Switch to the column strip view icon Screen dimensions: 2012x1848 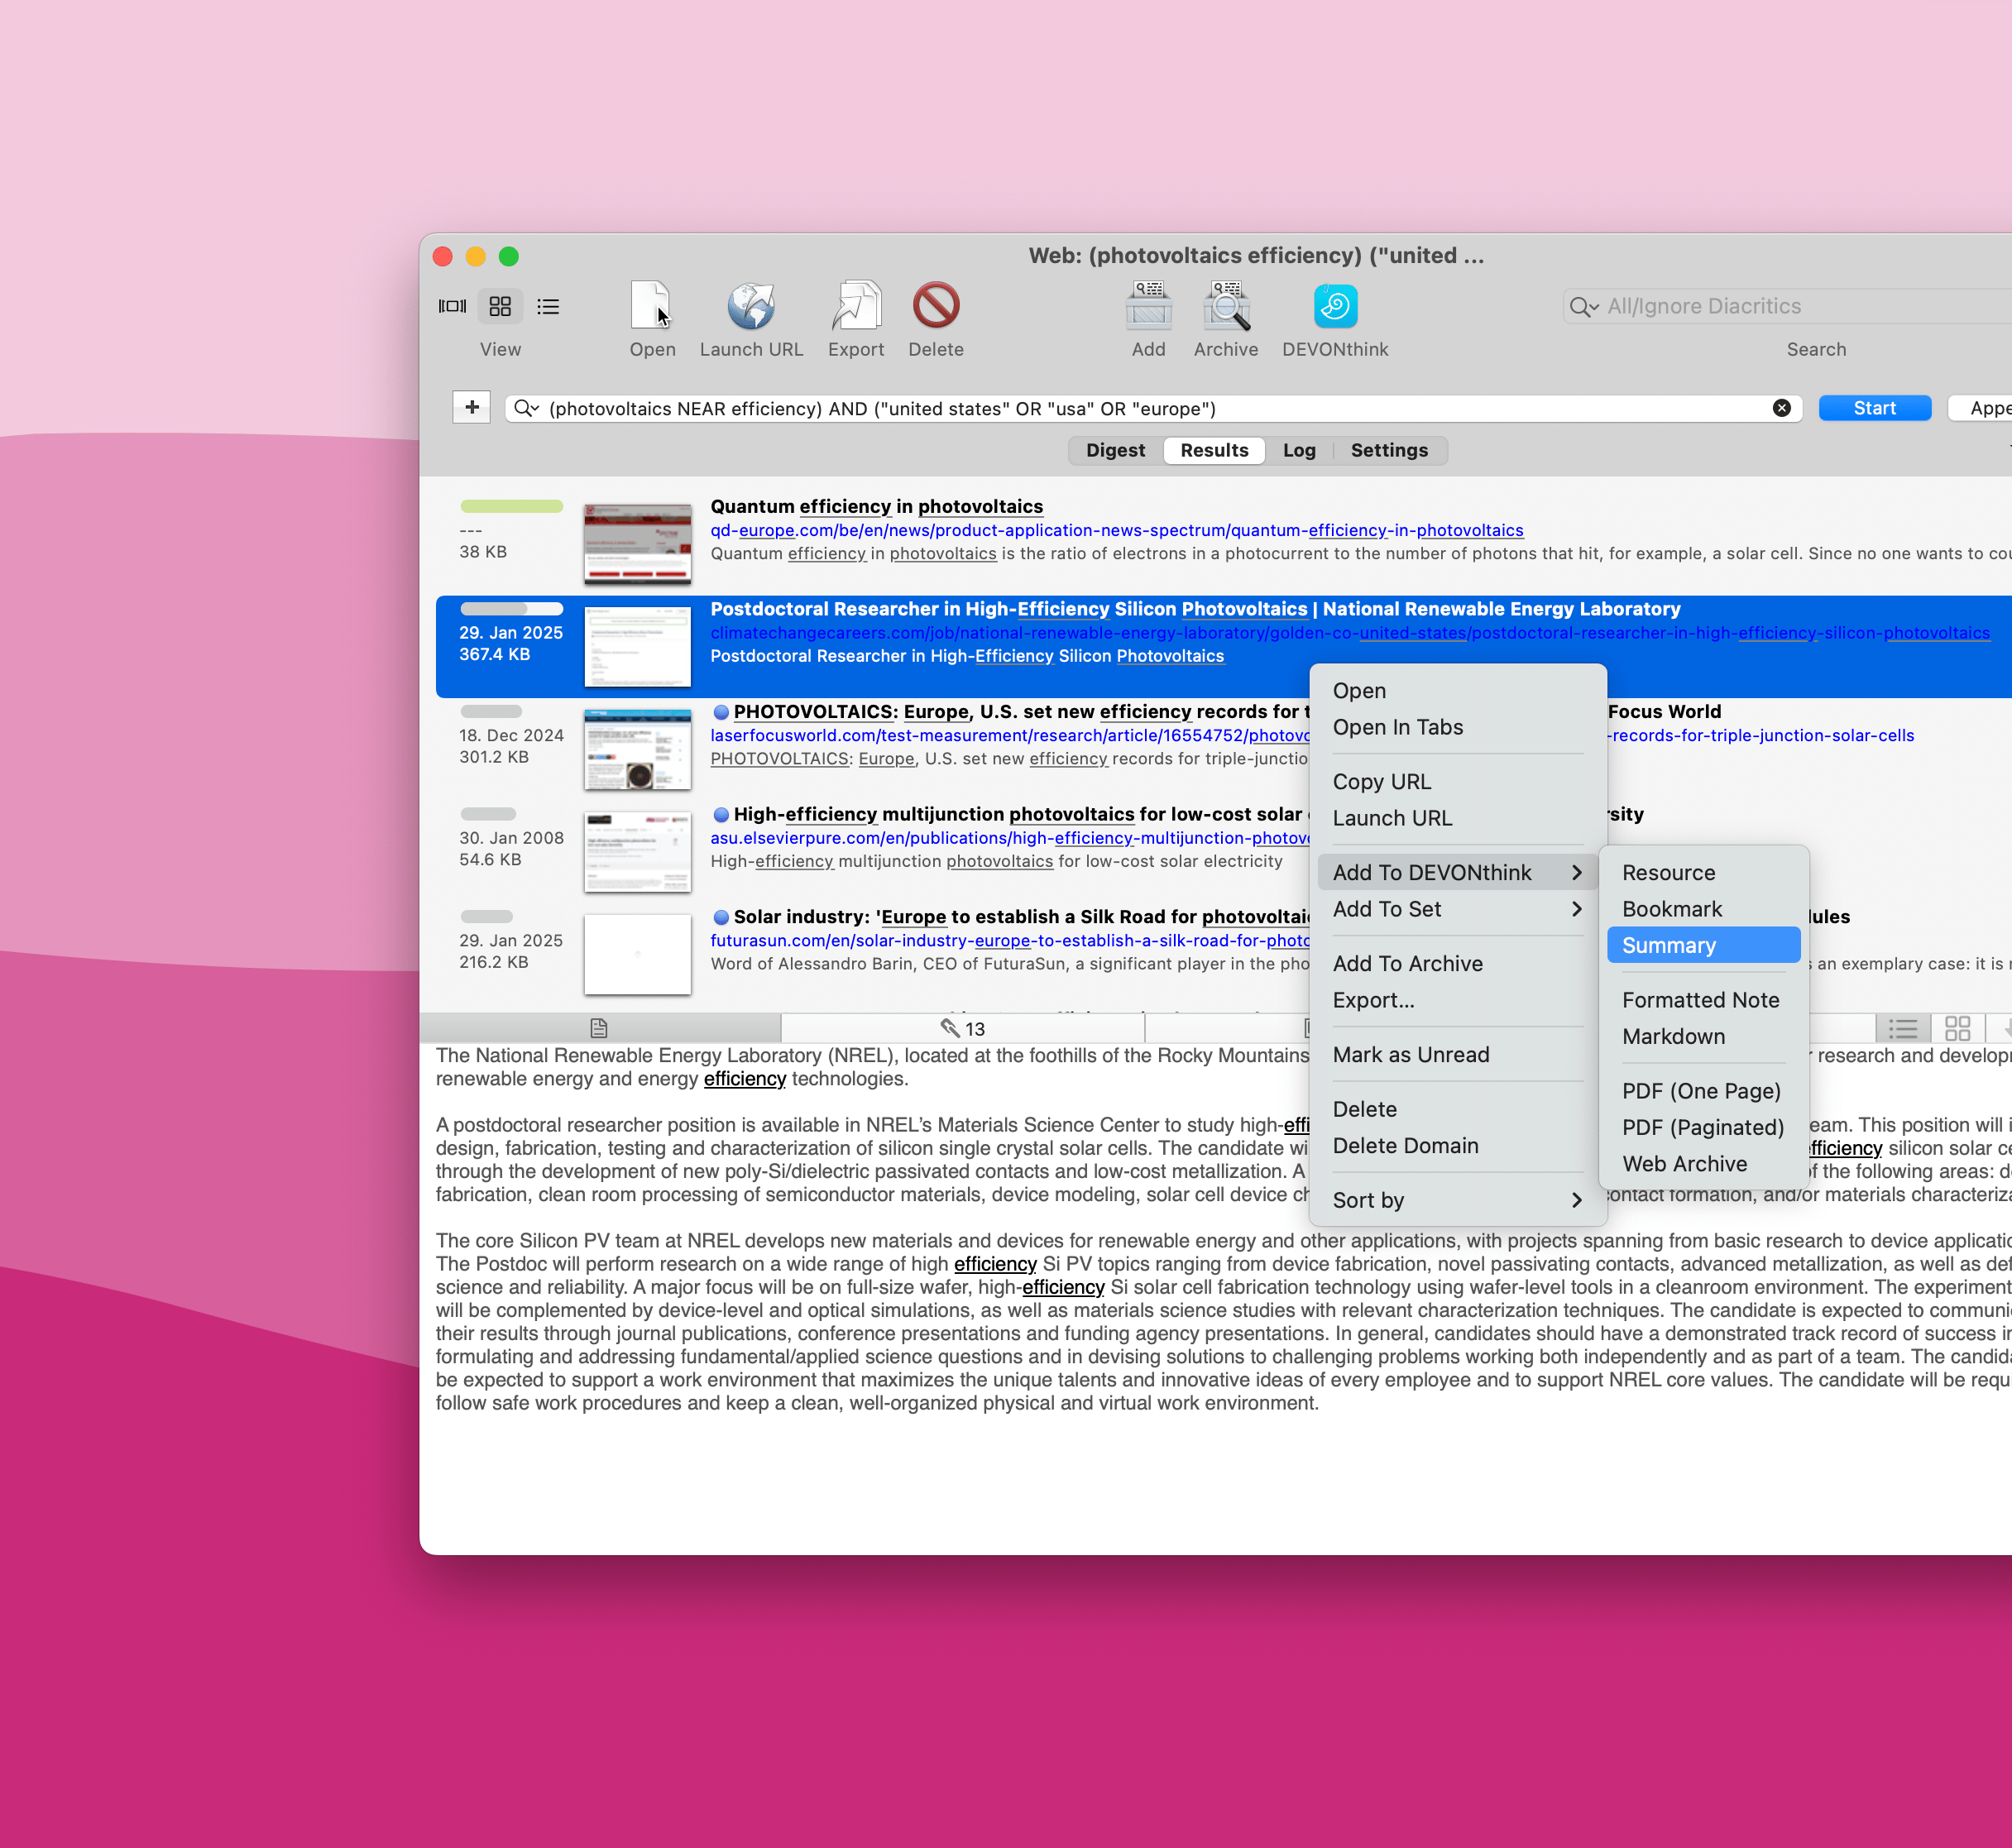452,306
